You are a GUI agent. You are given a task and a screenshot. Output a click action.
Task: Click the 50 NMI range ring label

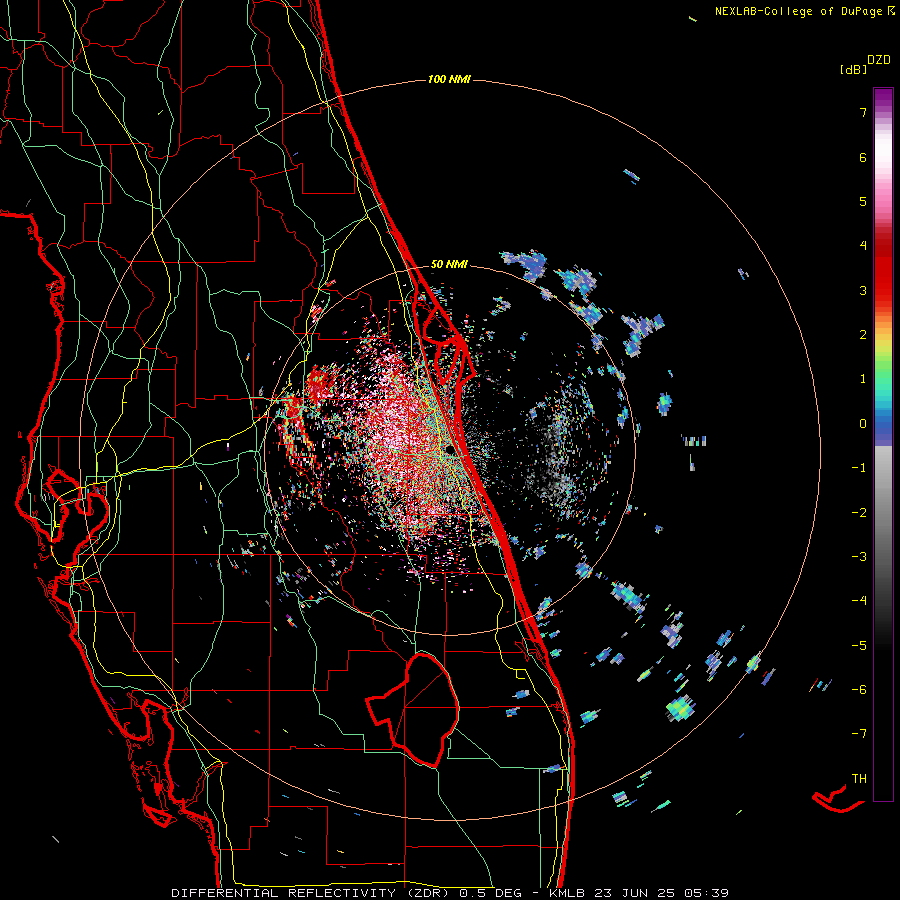click(449, 265)
